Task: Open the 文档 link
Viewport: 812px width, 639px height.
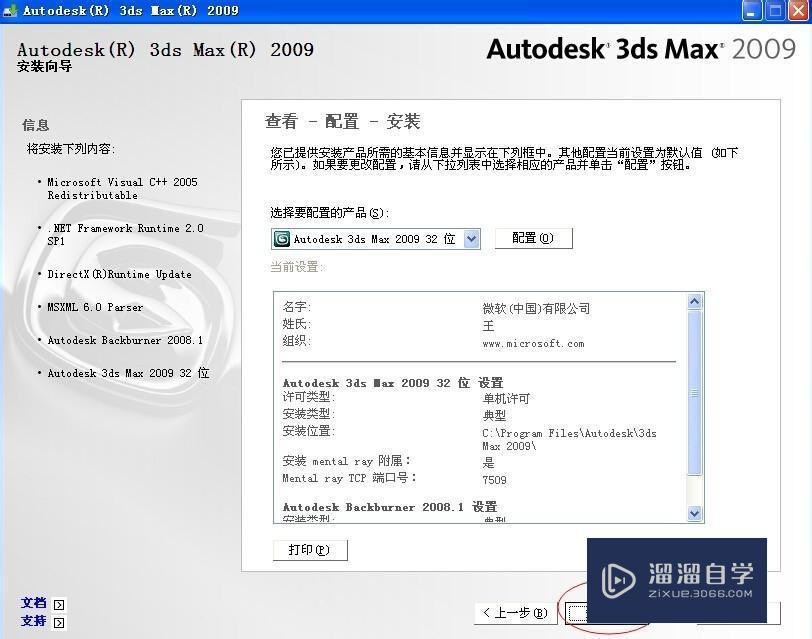Action: [33, 604]
